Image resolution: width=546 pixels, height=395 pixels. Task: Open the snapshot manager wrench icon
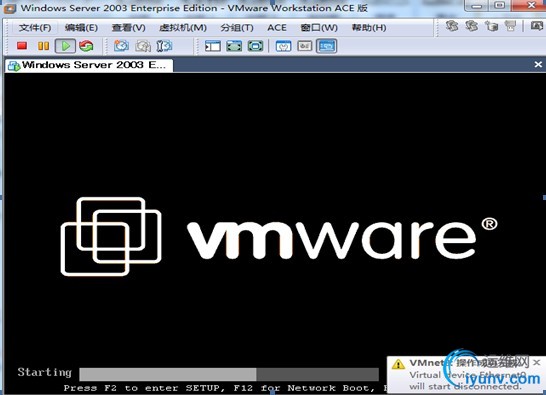pyautogui.click(x=164, y=46)
